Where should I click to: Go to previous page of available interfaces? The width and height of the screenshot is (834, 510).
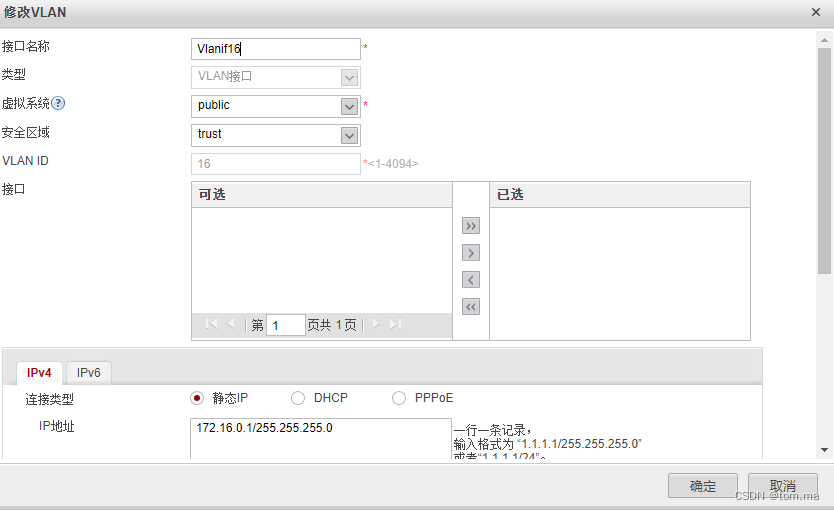[231, 324]
